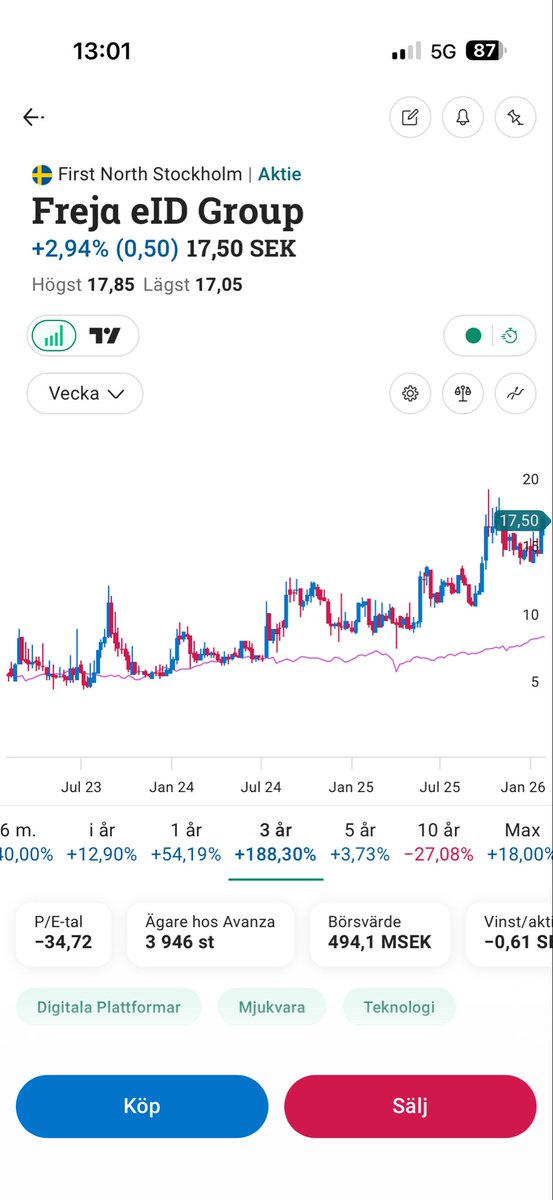The height and width of the screenshot is (1200, 553).
Task: Select the 'i år' period tab
Action: point(103,842)
